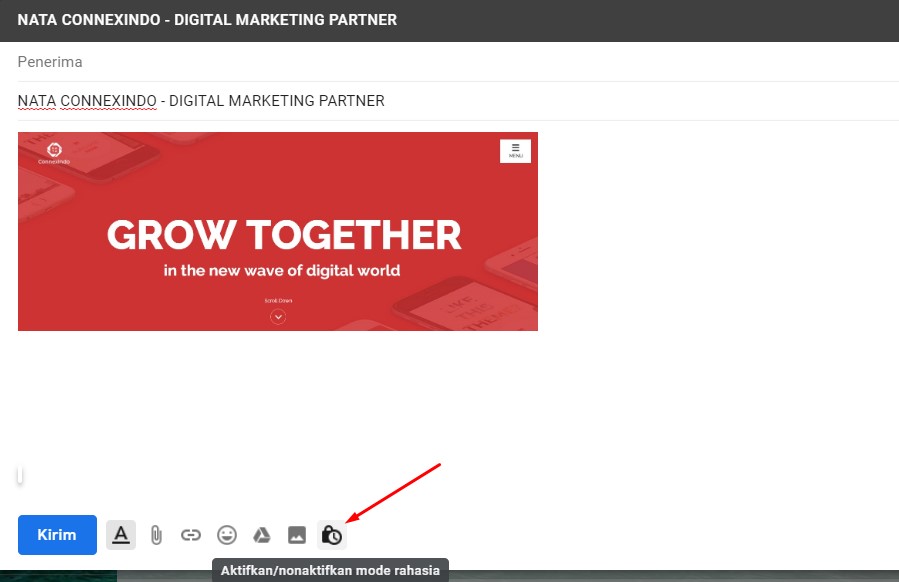Click the Connexindo logo in the image
899x582 pixels.
point(54,153)
